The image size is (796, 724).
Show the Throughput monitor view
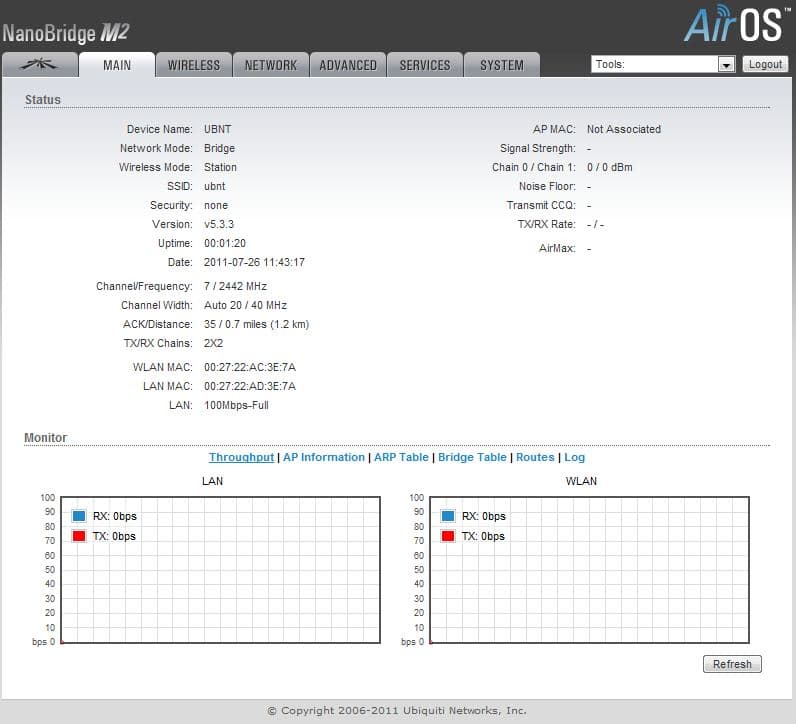coord(241,457)
